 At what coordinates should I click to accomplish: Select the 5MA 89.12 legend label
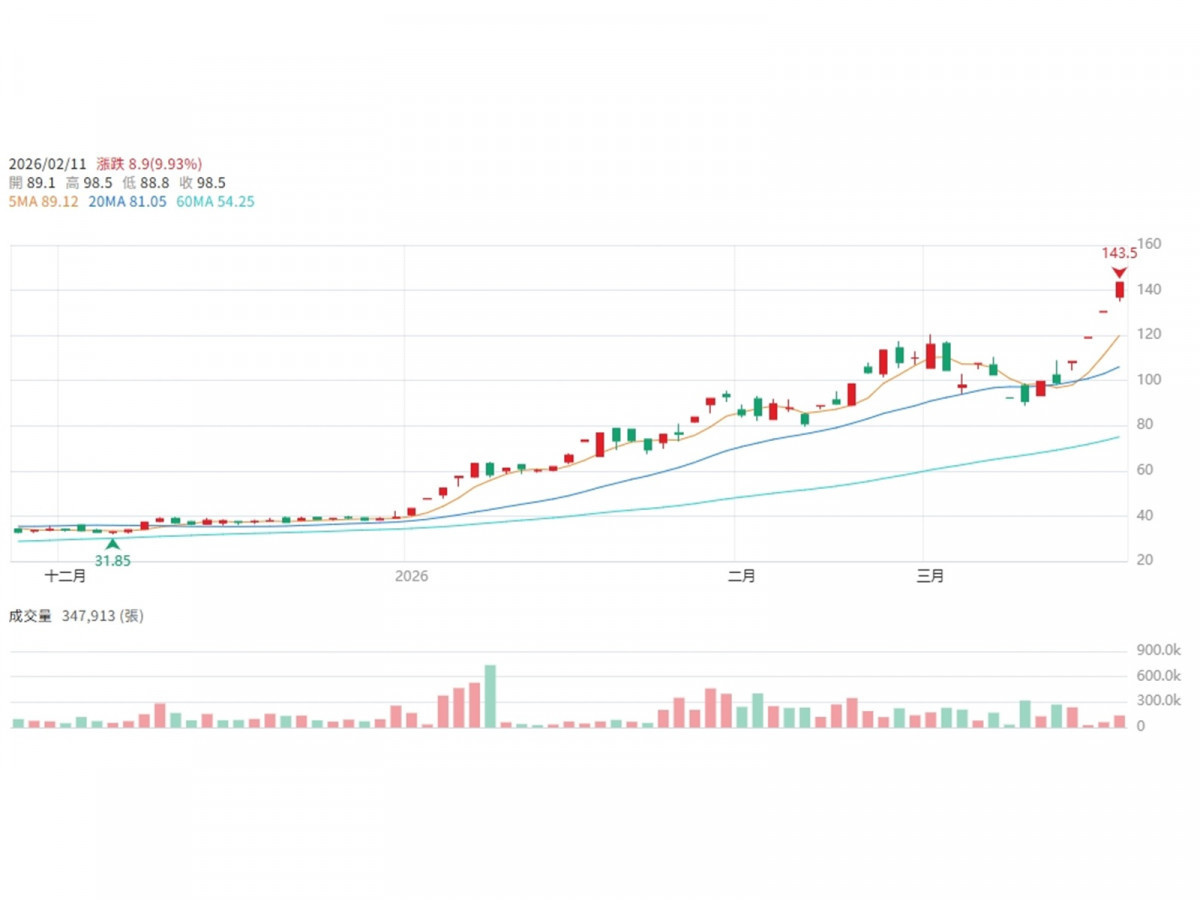pos(43,201)
